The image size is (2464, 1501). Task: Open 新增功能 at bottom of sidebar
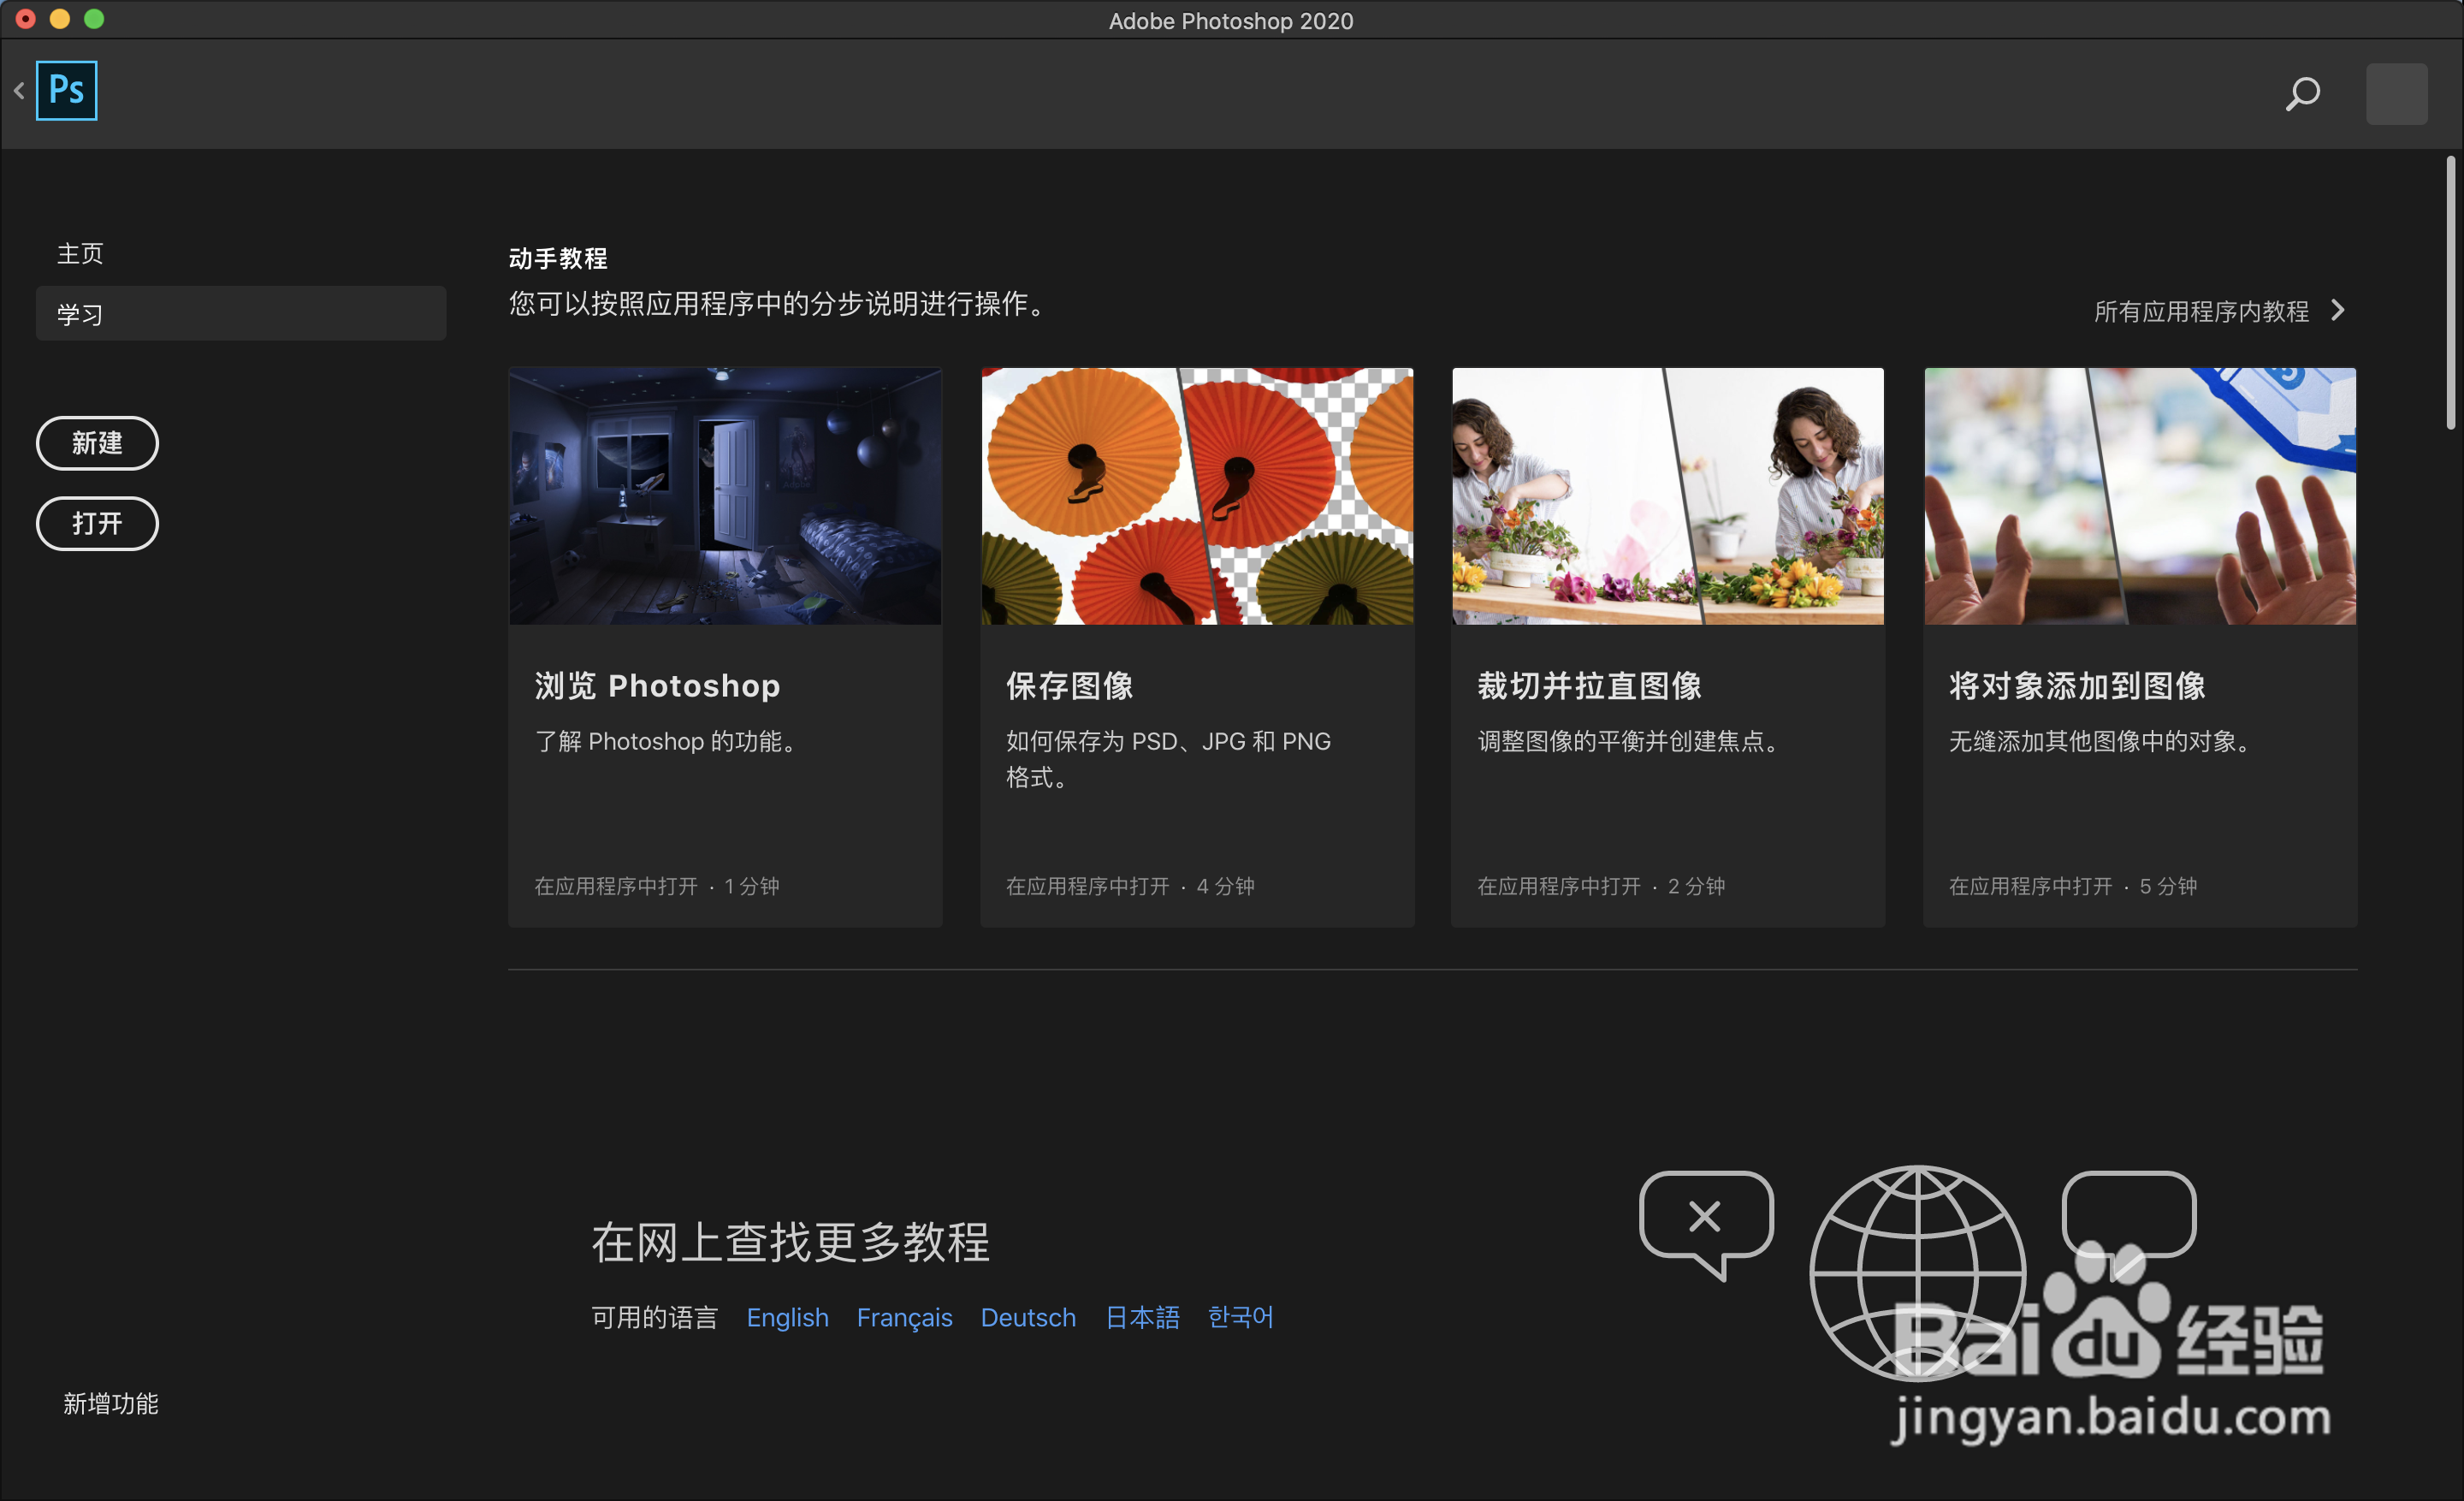pos(110,1404)
